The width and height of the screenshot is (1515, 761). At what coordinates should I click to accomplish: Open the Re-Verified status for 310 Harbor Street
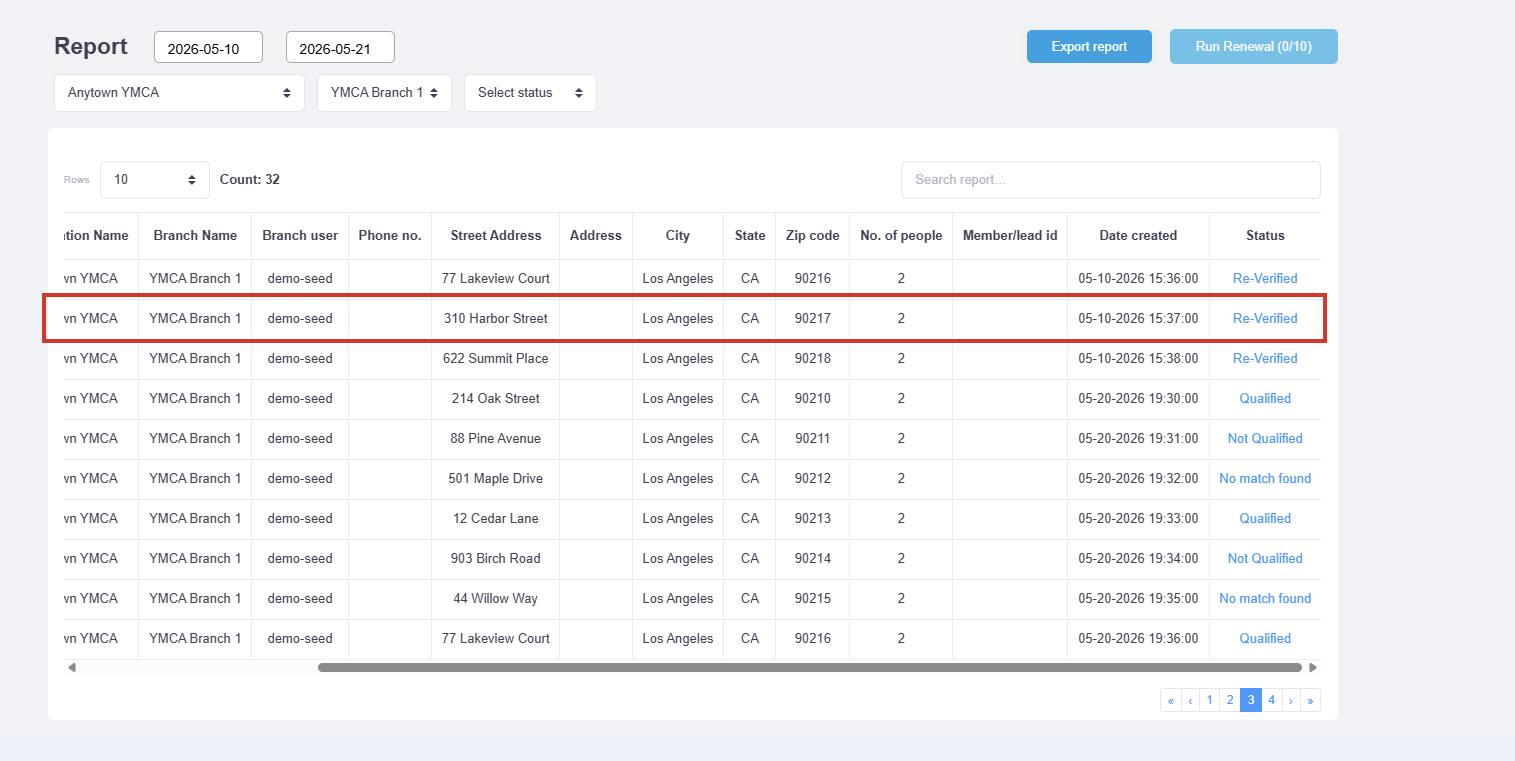(1265, 318)
